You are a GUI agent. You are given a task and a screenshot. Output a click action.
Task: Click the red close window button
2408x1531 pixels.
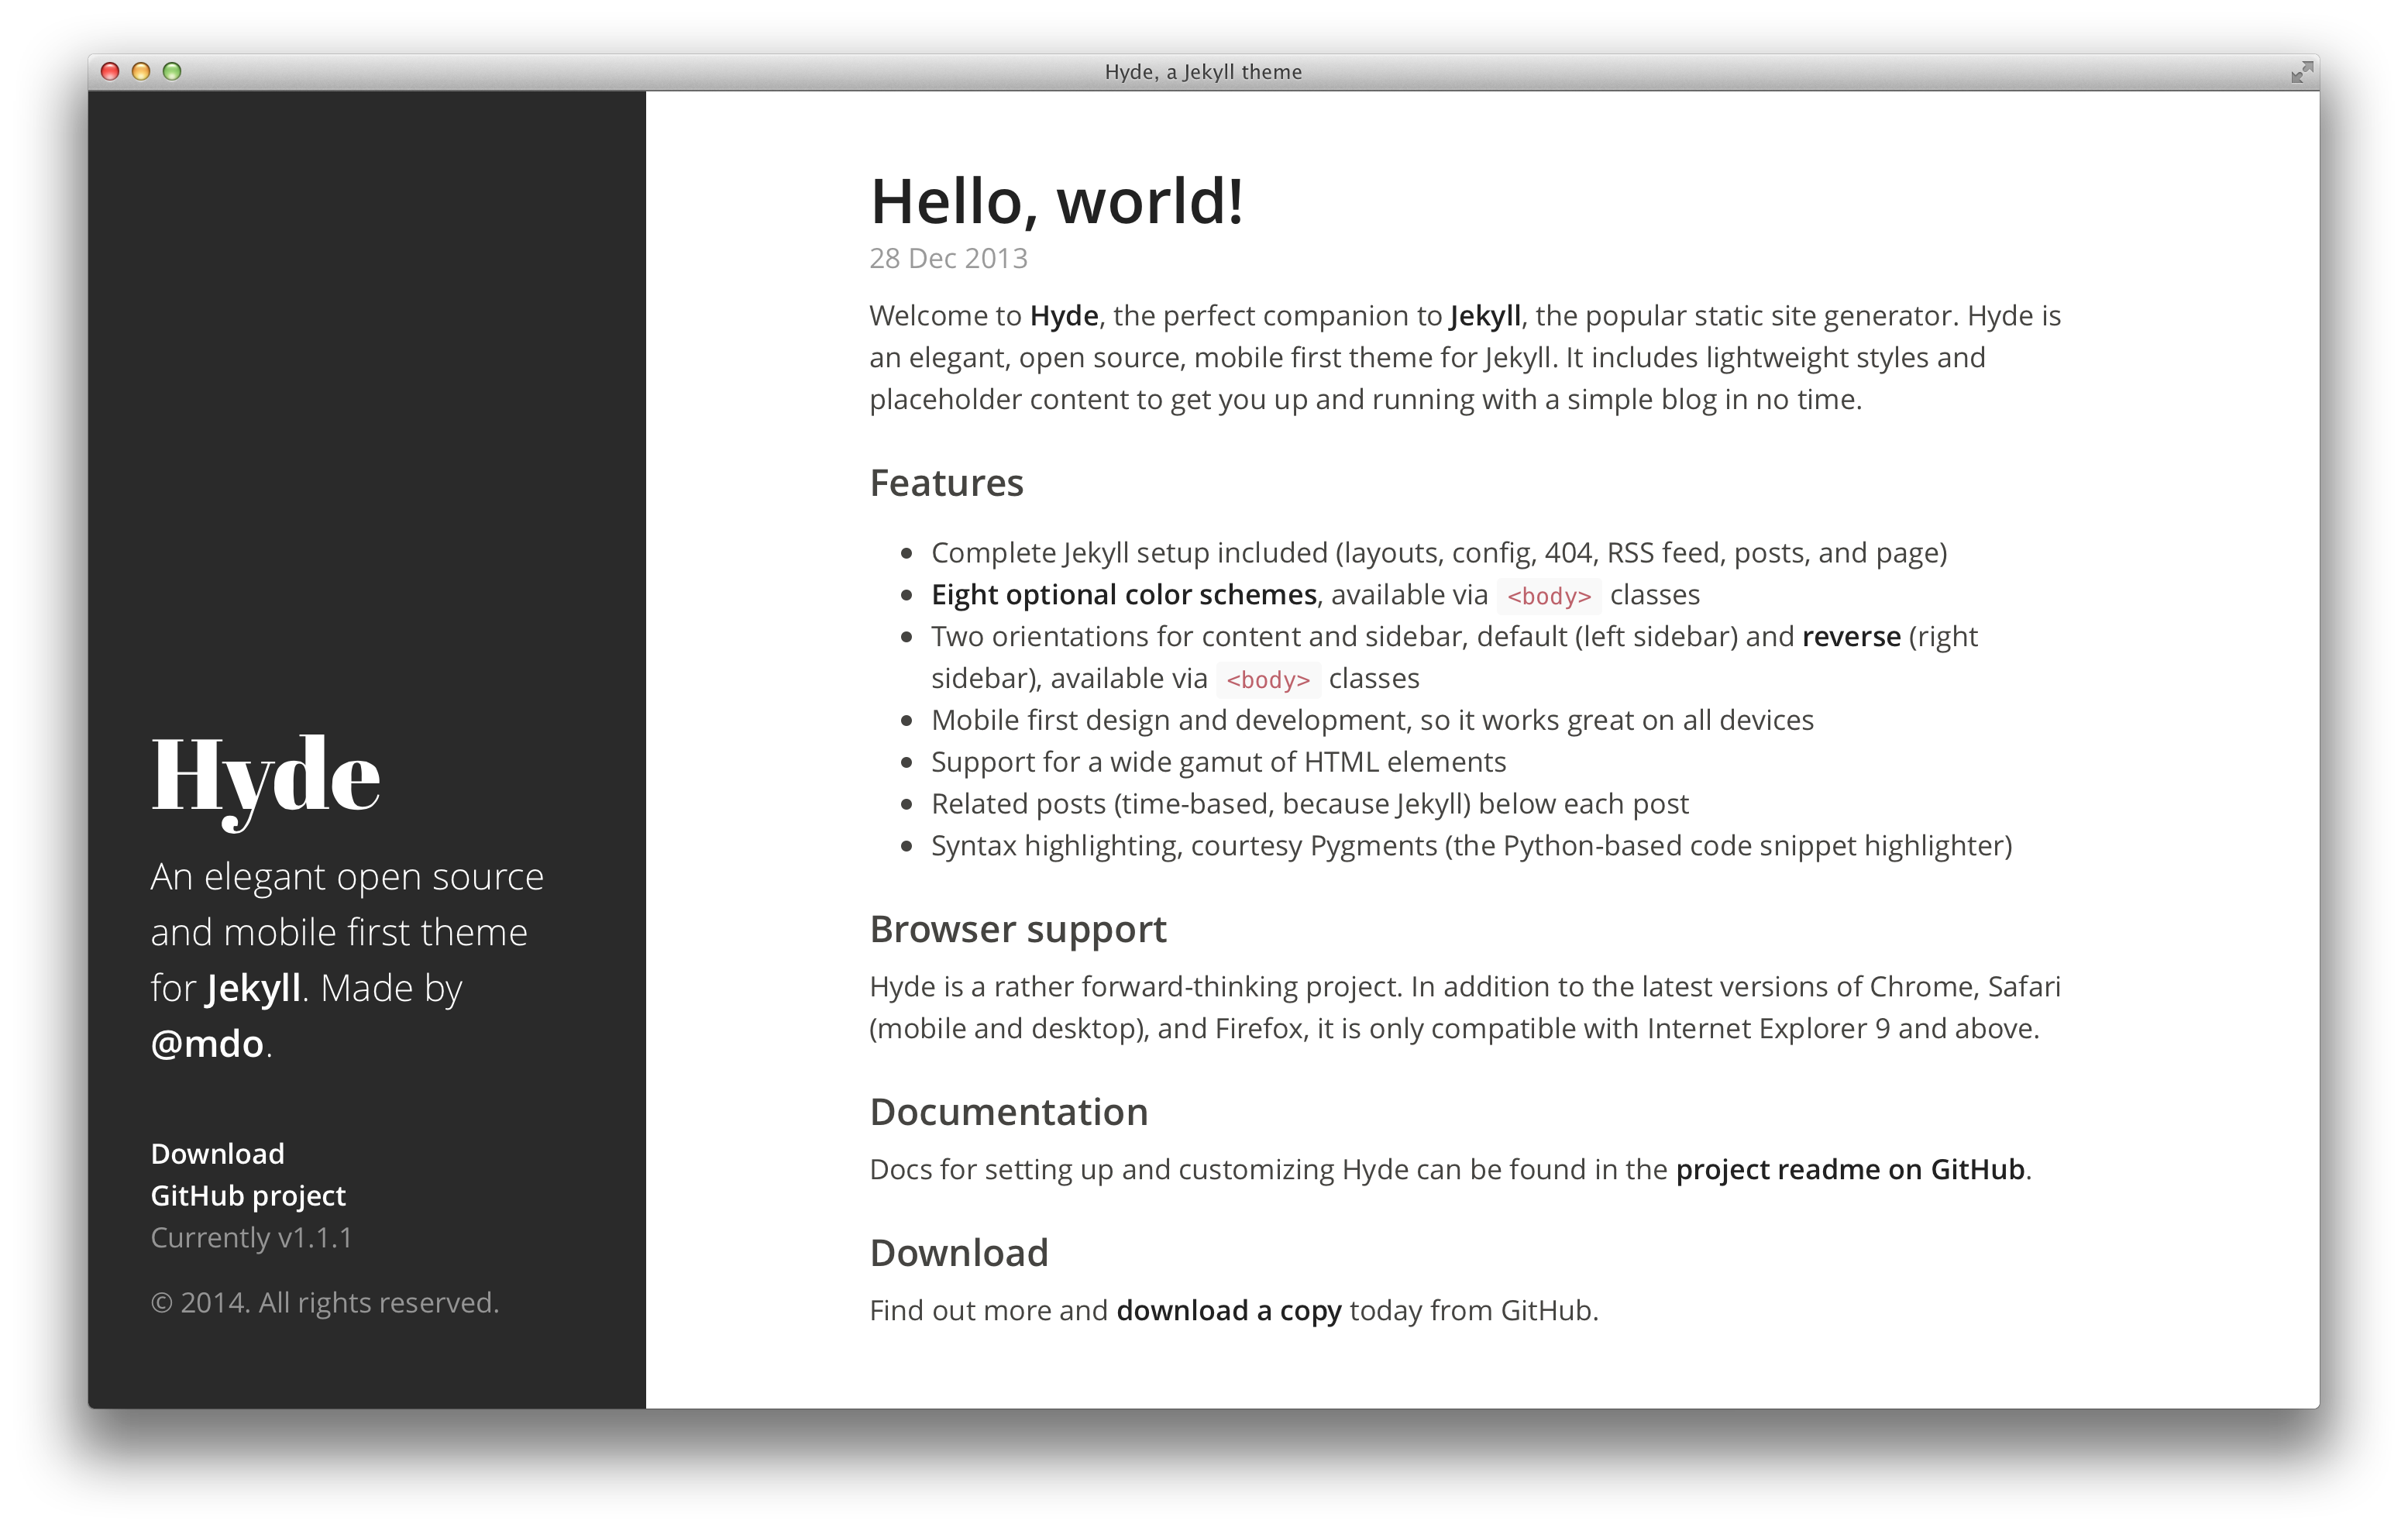click(x=111, y=71)
